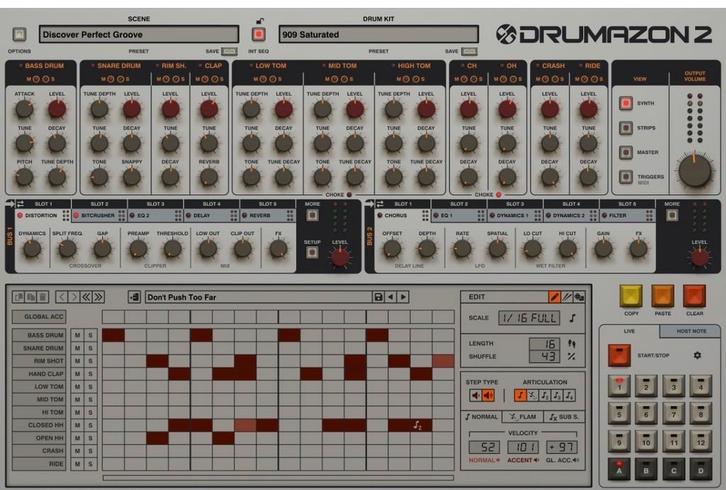
Task: Open the Scene preset name field
Action: (139, 34)
